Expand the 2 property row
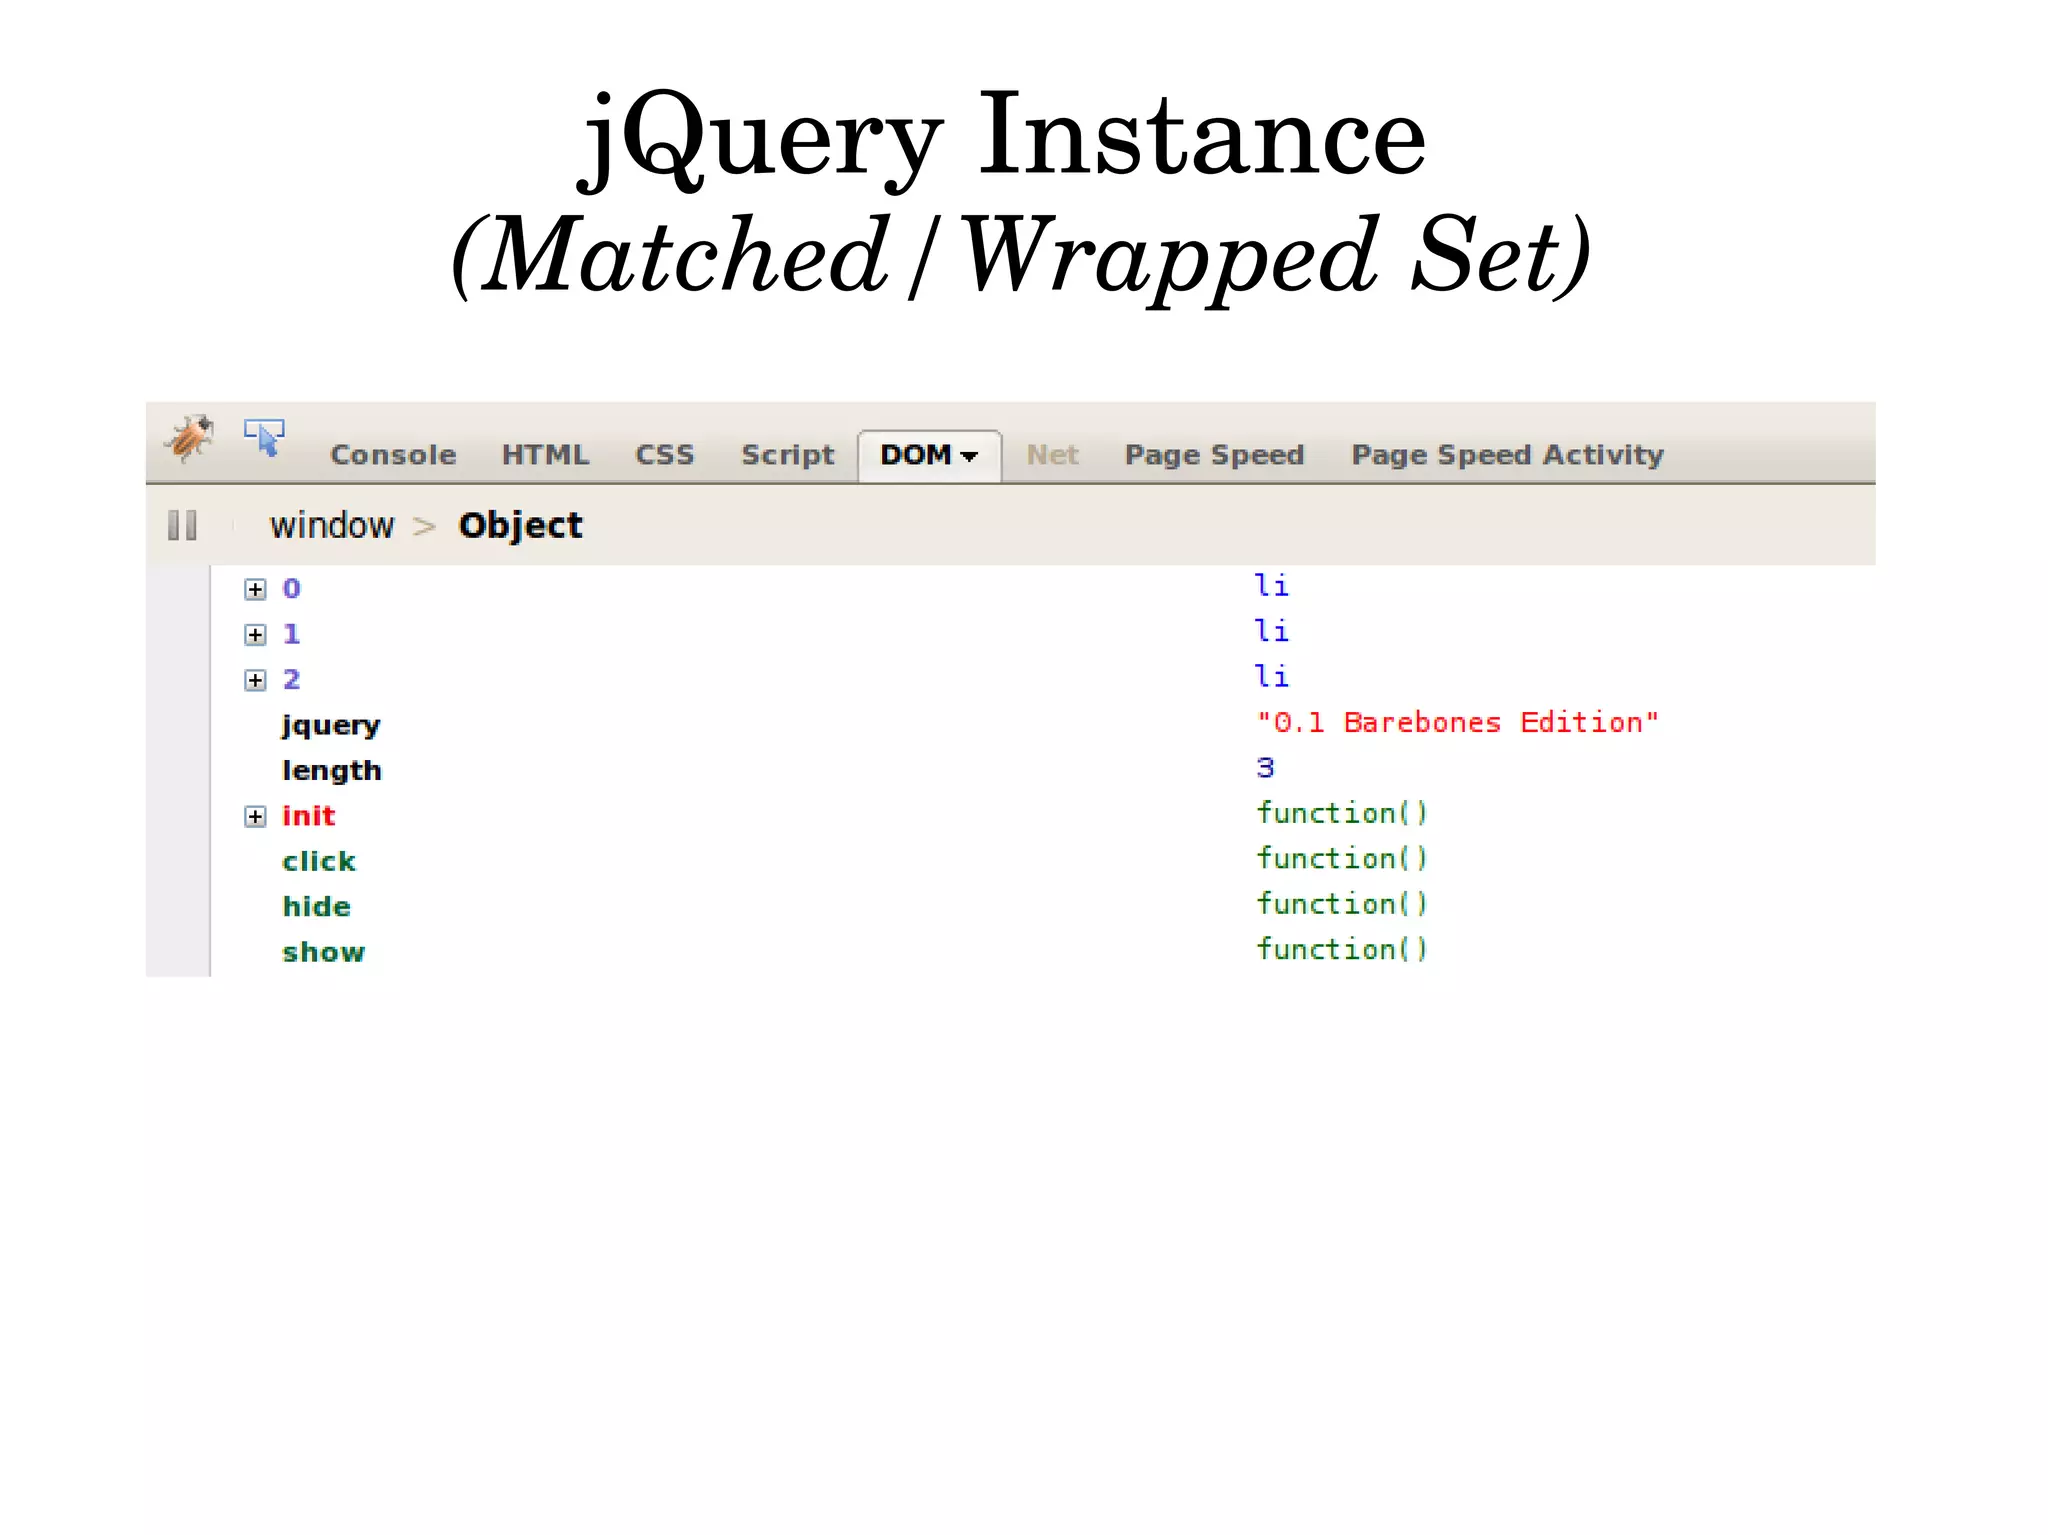This screenshot has width=2048, height=1535. (x=256, y=680)
